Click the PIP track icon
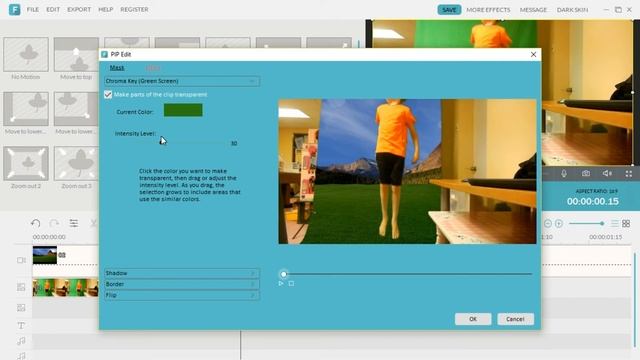640x360 pixels. tap(21, 287)
